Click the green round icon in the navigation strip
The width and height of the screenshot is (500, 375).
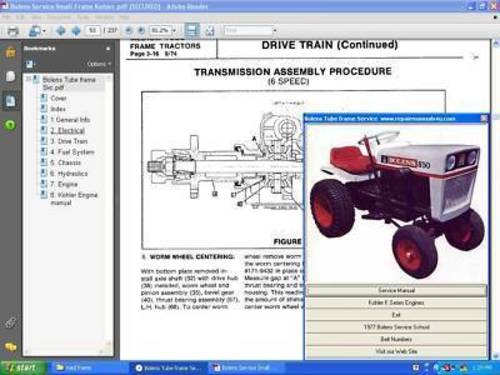pyautogui.click(x=10, y=125)
